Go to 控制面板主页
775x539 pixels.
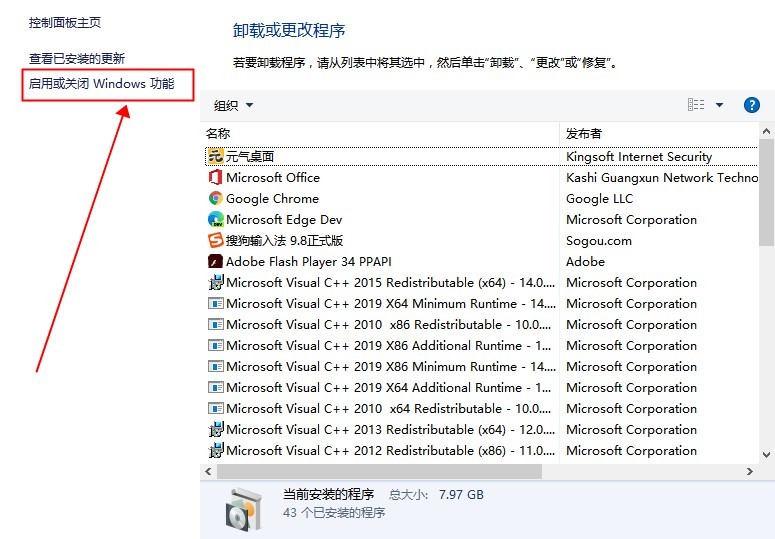[x=65, y=22]
